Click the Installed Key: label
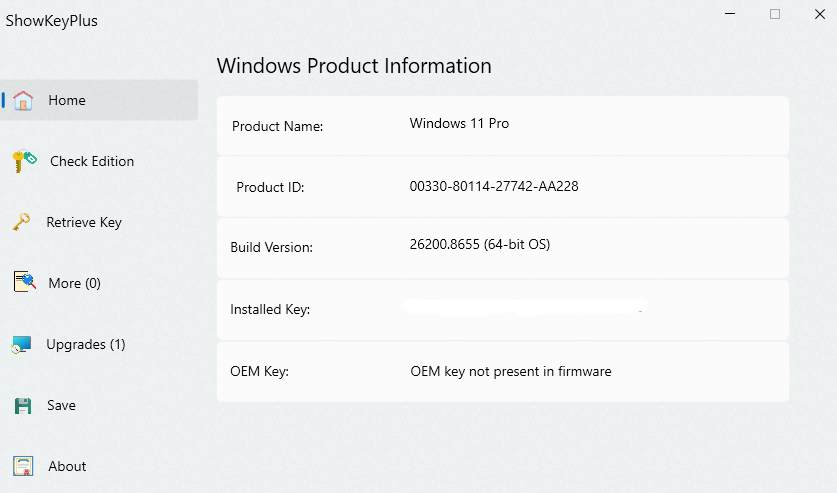 [270, 309]
